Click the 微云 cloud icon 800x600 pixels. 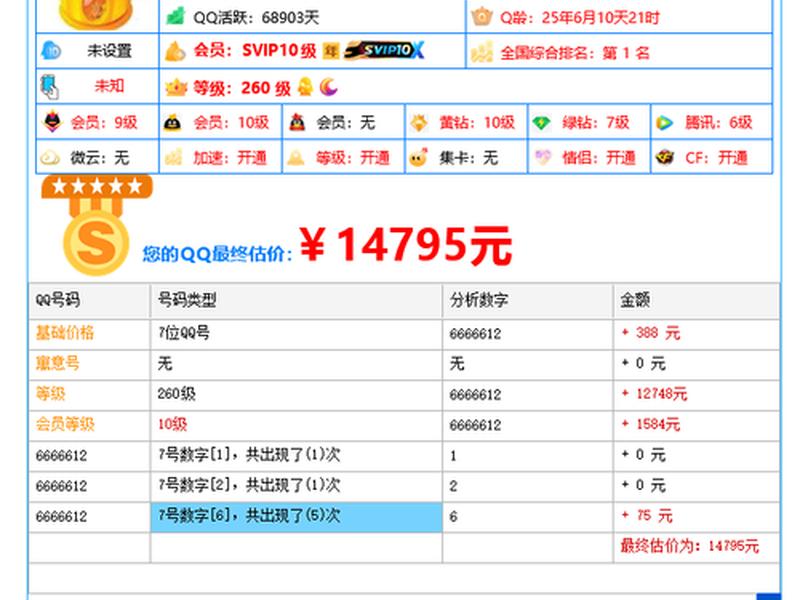[50, 158]
